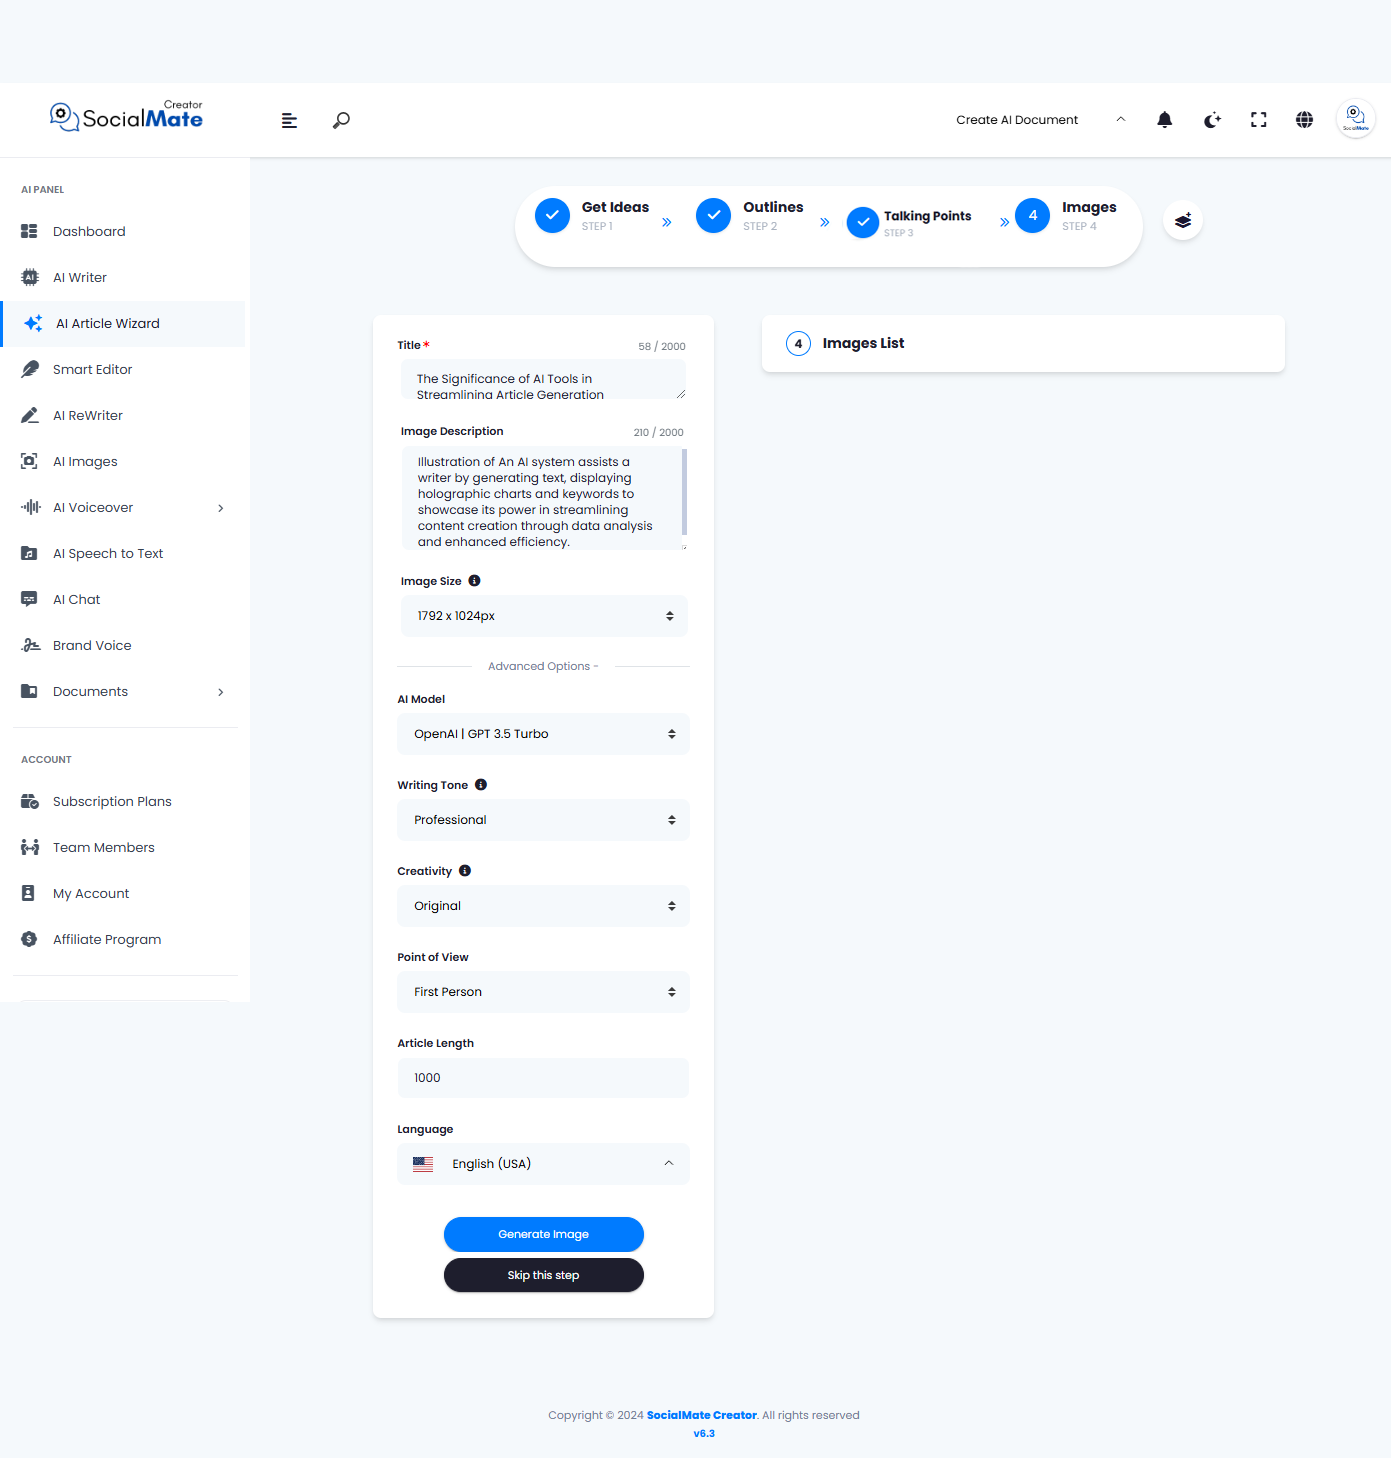This screenshot has height=1458, width=1391.
Task: Click the Brand Voice signature icon
Action: [x=30, y=645]
